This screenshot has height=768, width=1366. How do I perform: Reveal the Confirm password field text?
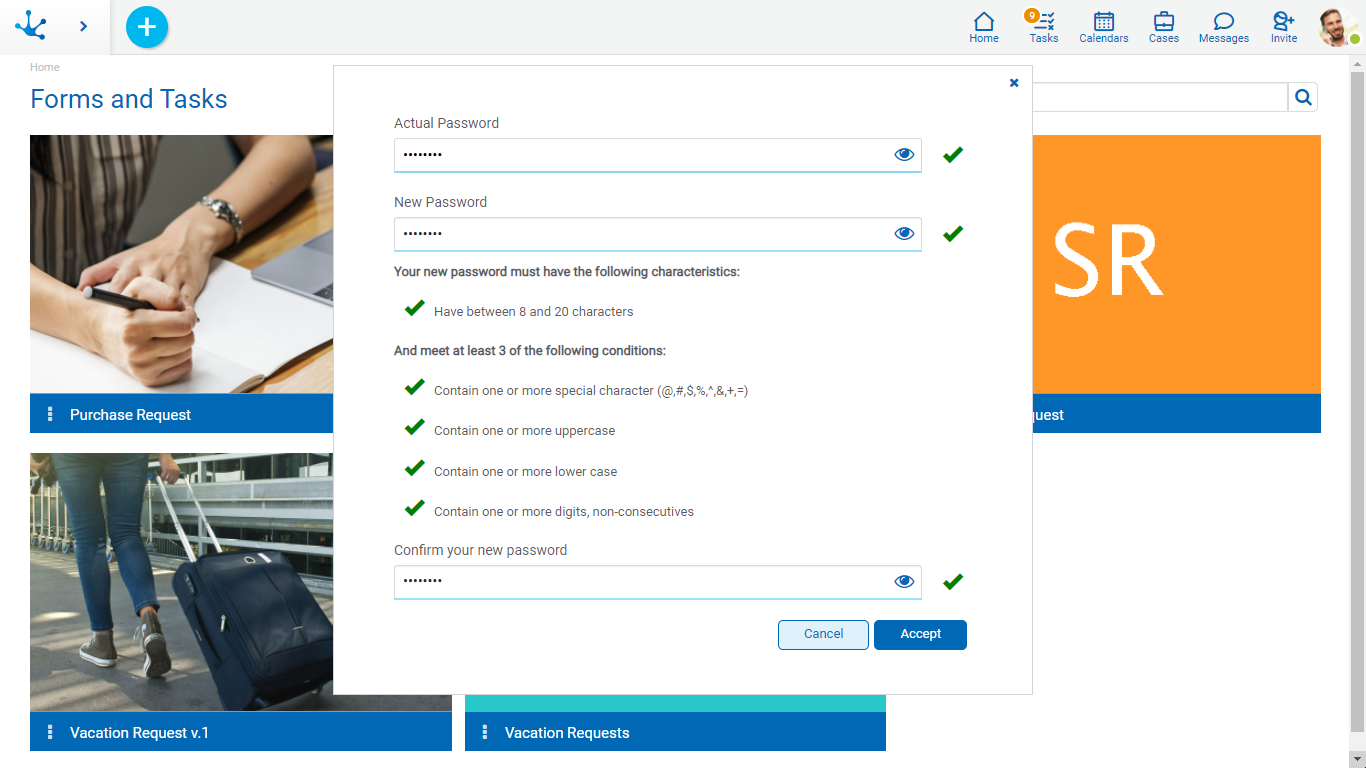[904, 582]
